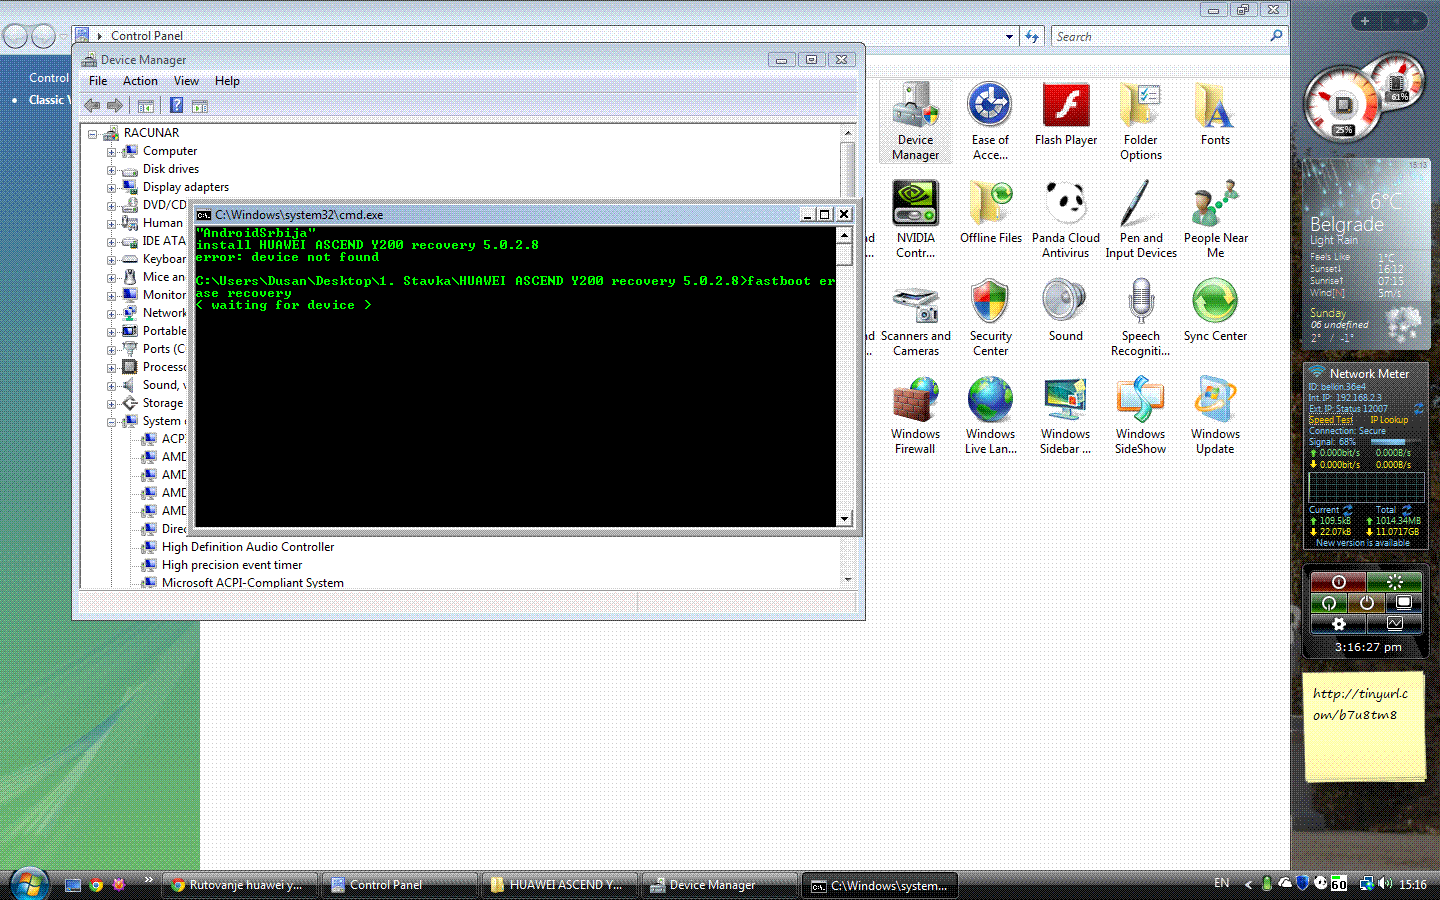Image resolution: width=1440 pixels, height=900 pixels.
Task: Select Microsoft ACPI-Compliant System device
Action: point(253,583)
